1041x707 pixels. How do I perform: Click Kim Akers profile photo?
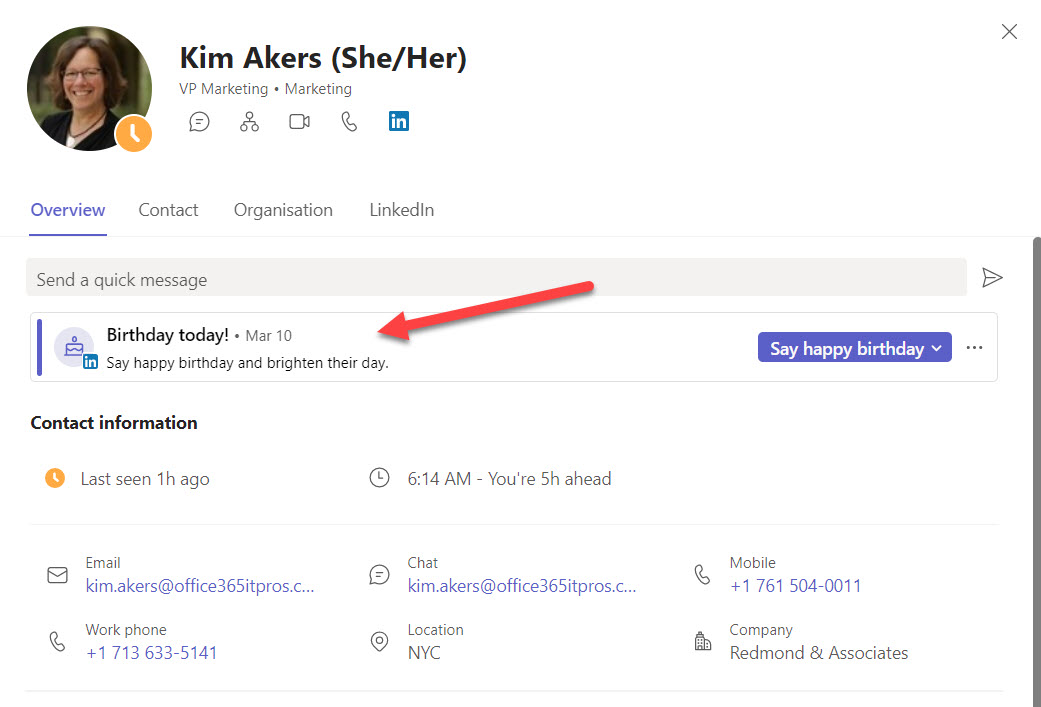click(x=88, y=88)
